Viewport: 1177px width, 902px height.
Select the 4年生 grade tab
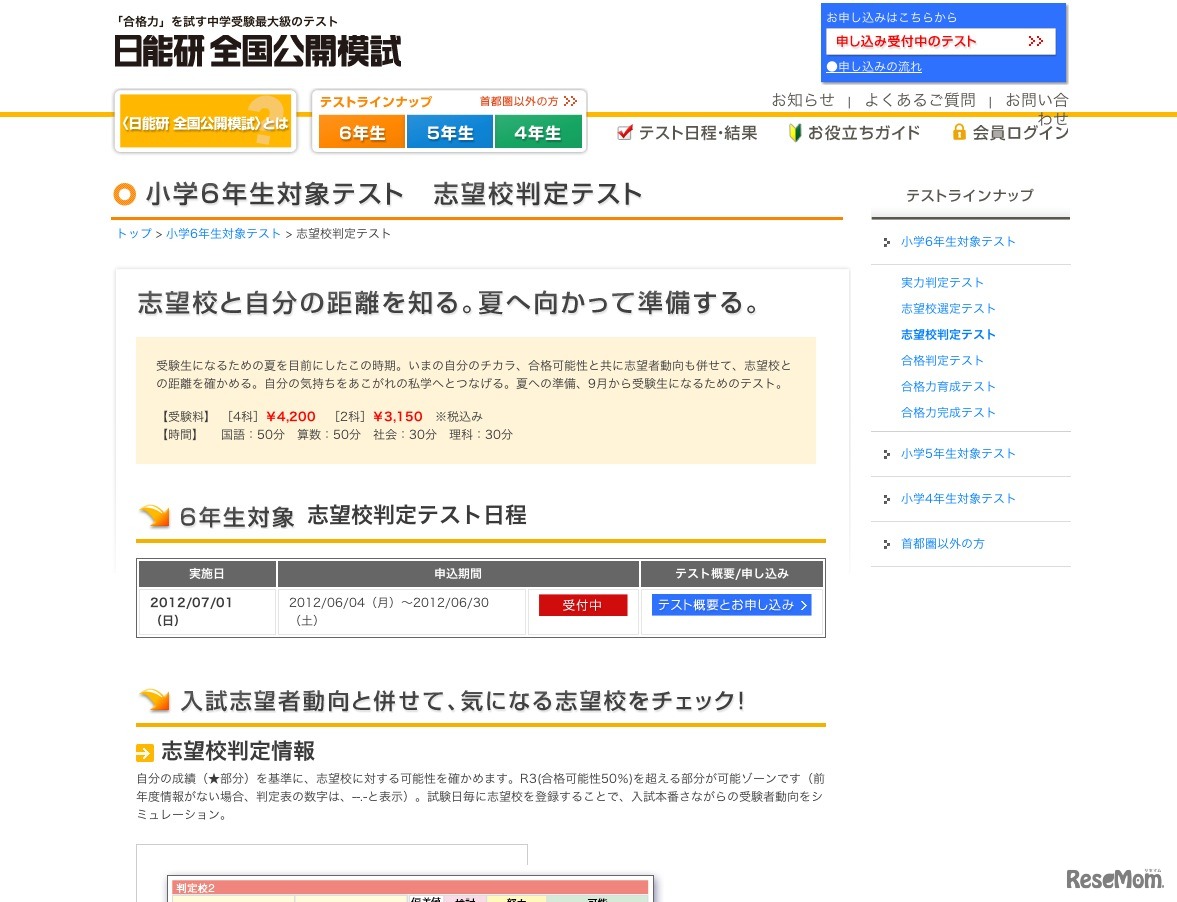pyautogui.click(x=539, y=131)
